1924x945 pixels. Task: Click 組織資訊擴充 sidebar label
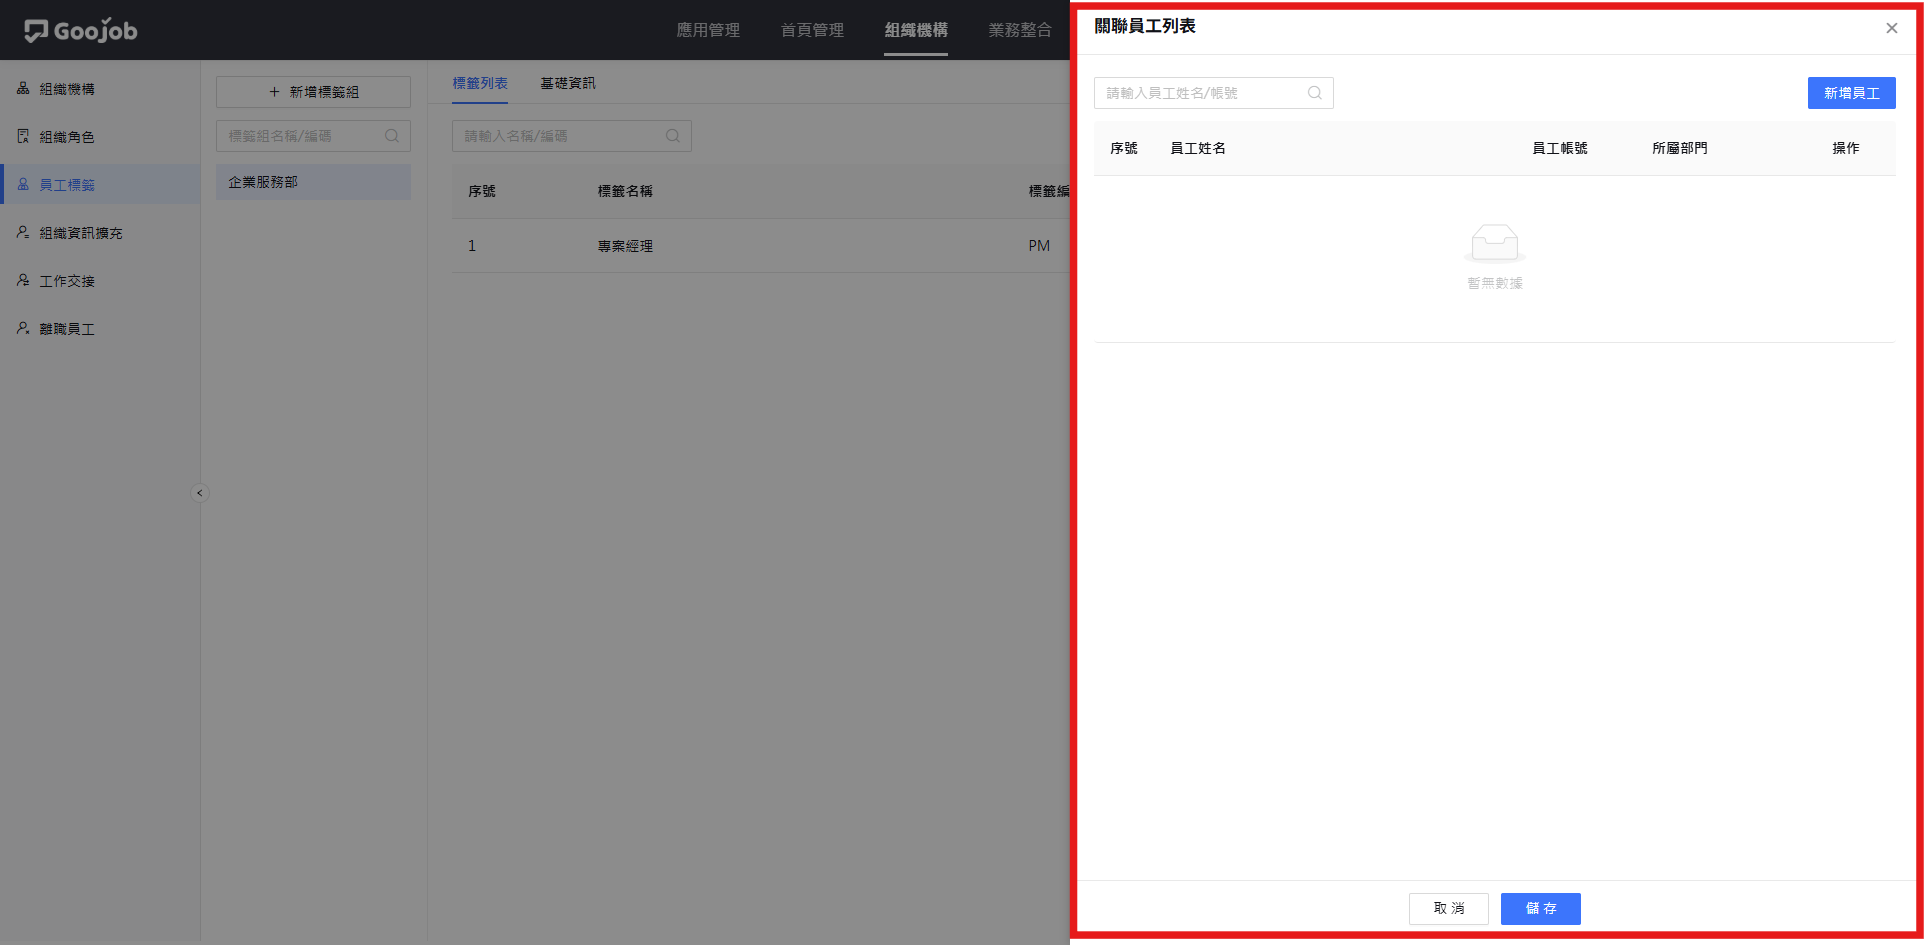(81, 233)
